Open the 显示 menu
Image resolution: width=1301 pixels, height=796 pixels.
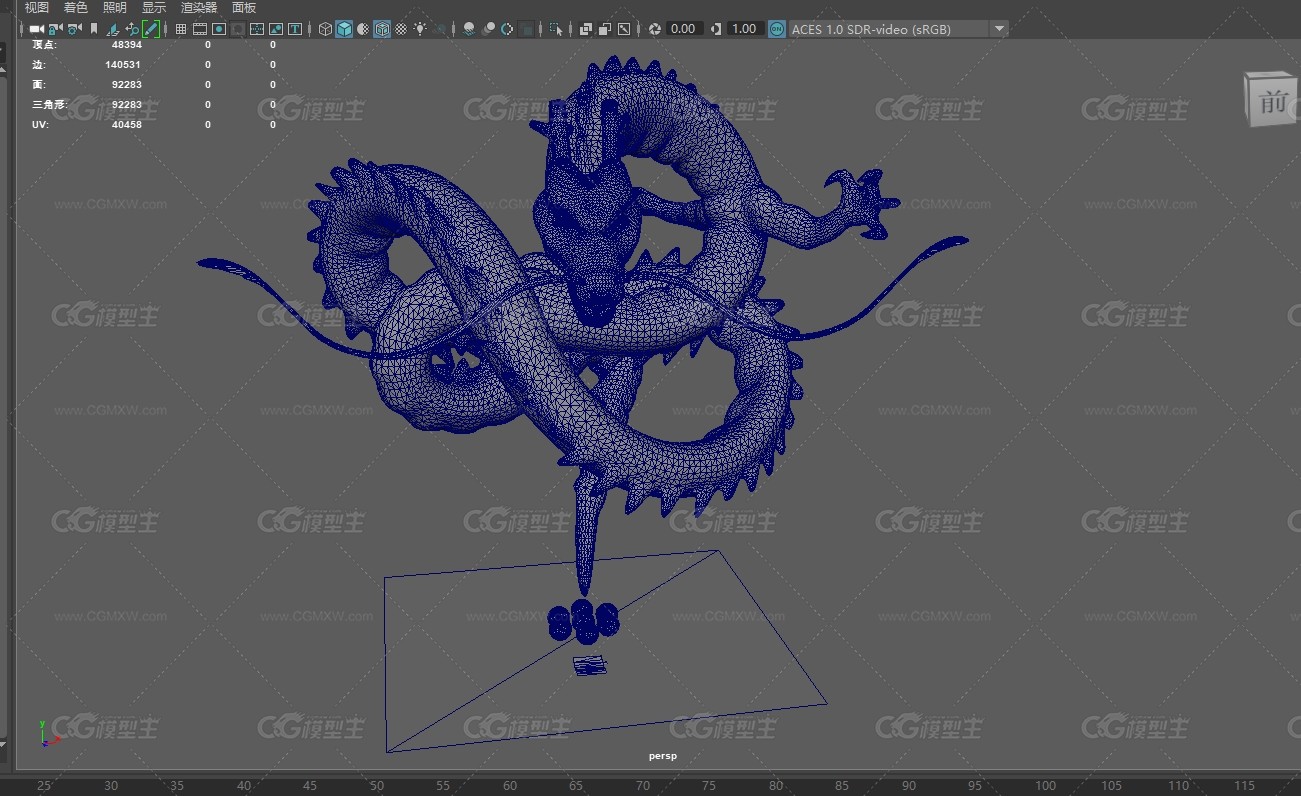[154, 8]
